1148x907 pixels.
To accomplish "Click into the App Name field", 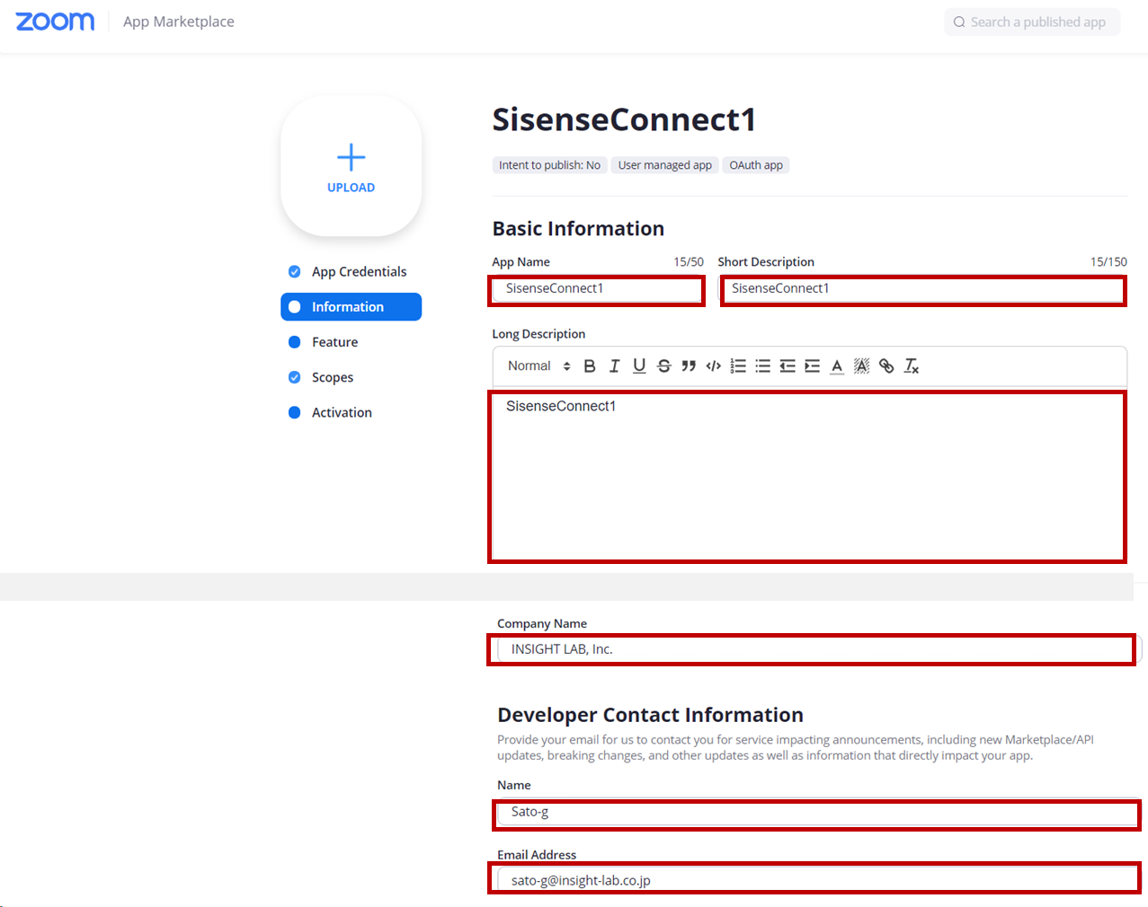I will (597, 289).
